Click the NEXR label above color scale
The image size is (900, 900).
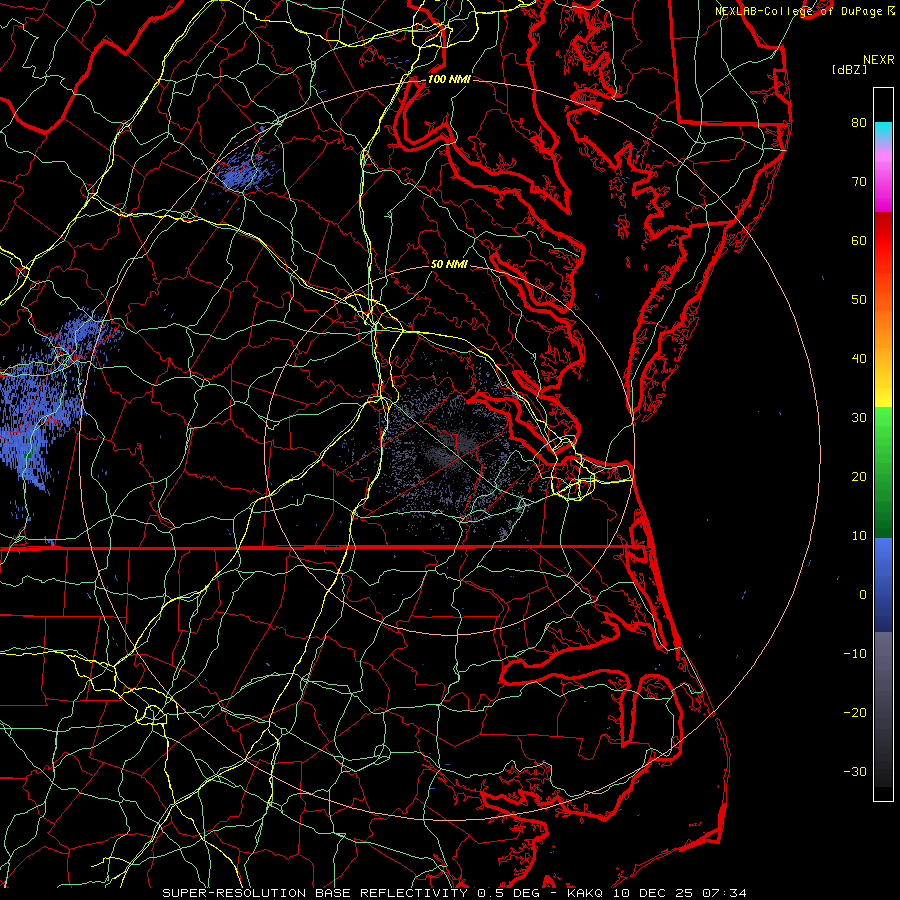click(878, 60)
